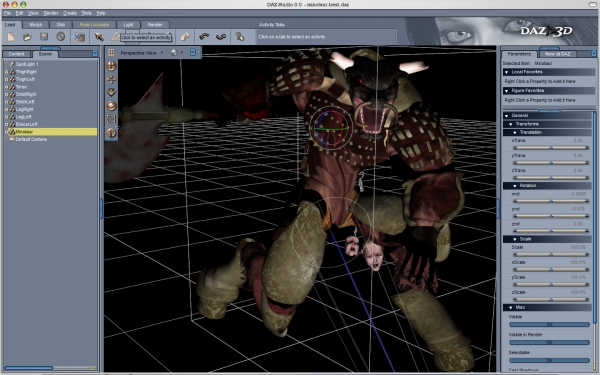The width and height of the screenshot is (600, 375).
Task: Click the zScale slider
Action: click(551, 299)
